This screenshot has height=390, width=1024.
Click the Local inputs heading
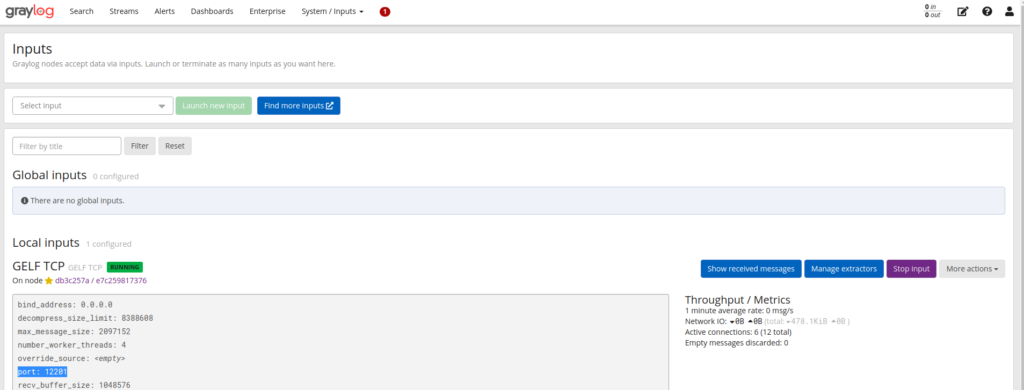tap(46, 243)
